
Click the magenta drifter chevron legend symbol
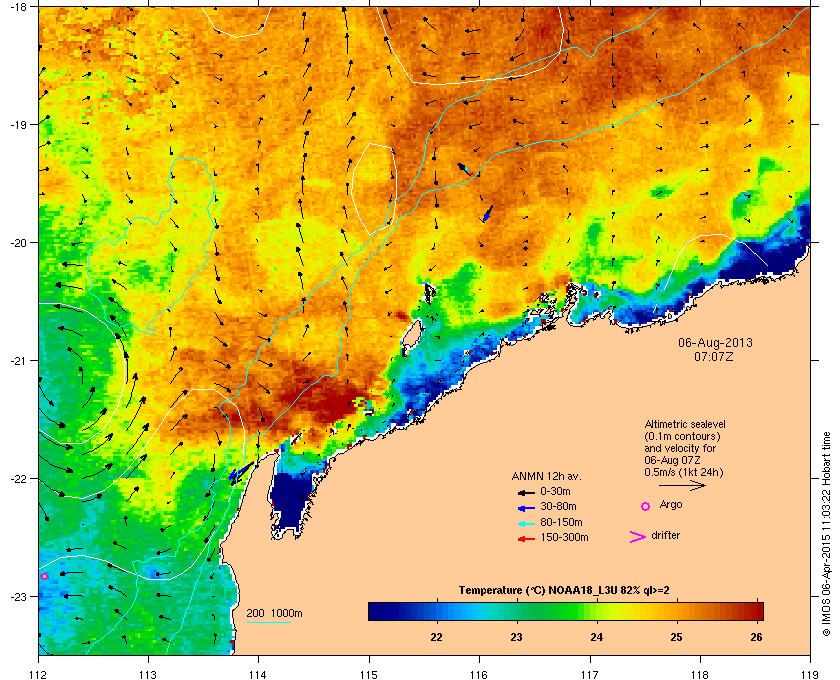pos(638,537)
